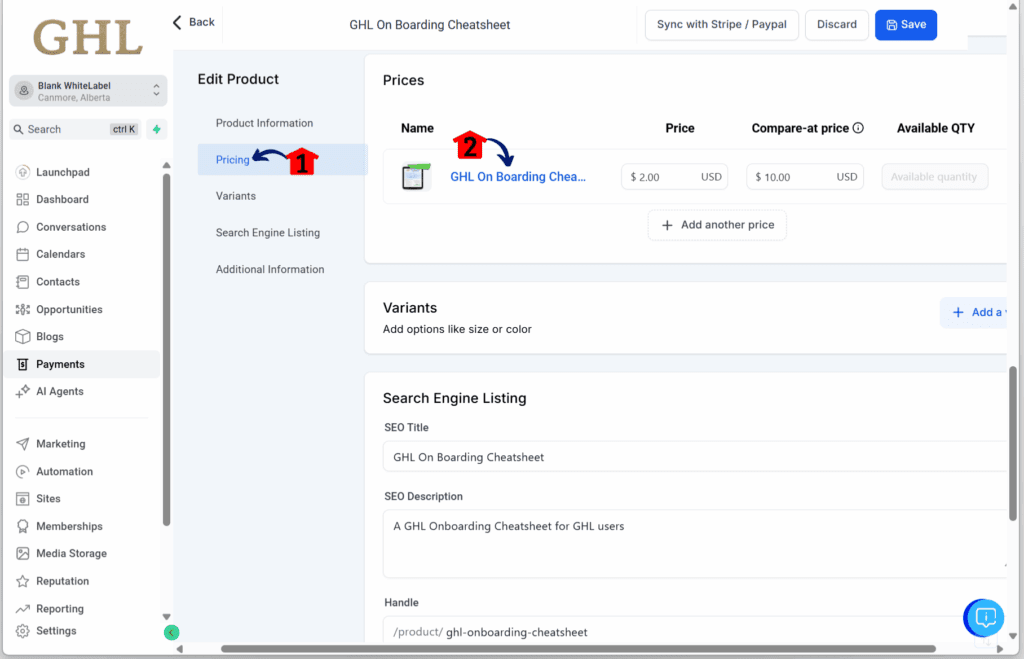Click the Contacts icon
The width and height of the screenshot is (1024, 659).
click(23, 281)
